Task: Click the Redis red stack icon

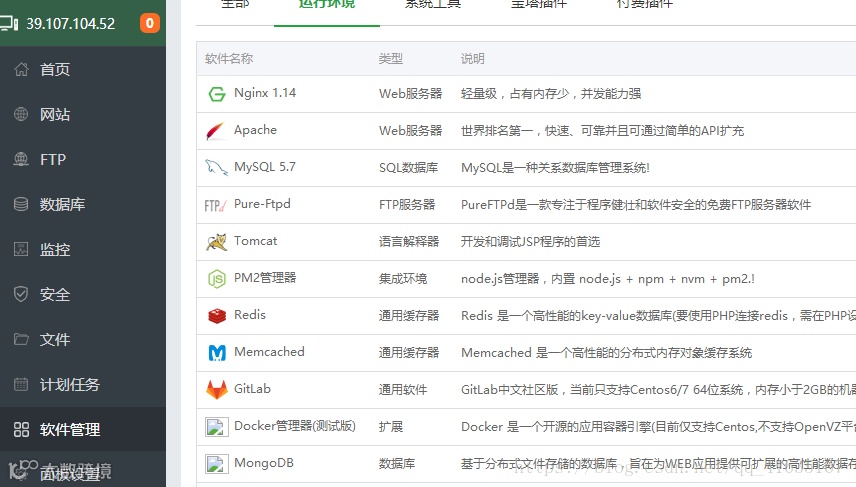Action: [x=217, y=316]
